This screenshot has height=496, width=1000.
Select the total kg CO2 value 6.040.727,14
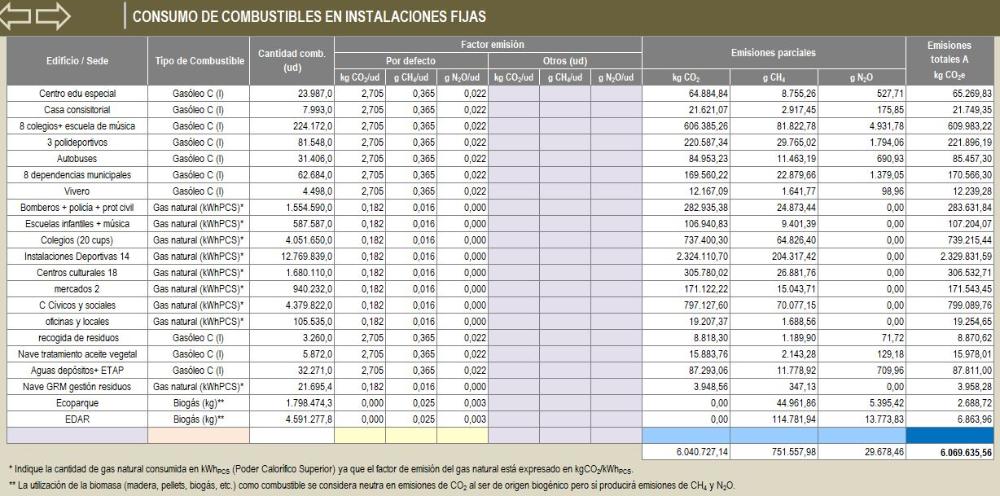[x=686, y=452]
